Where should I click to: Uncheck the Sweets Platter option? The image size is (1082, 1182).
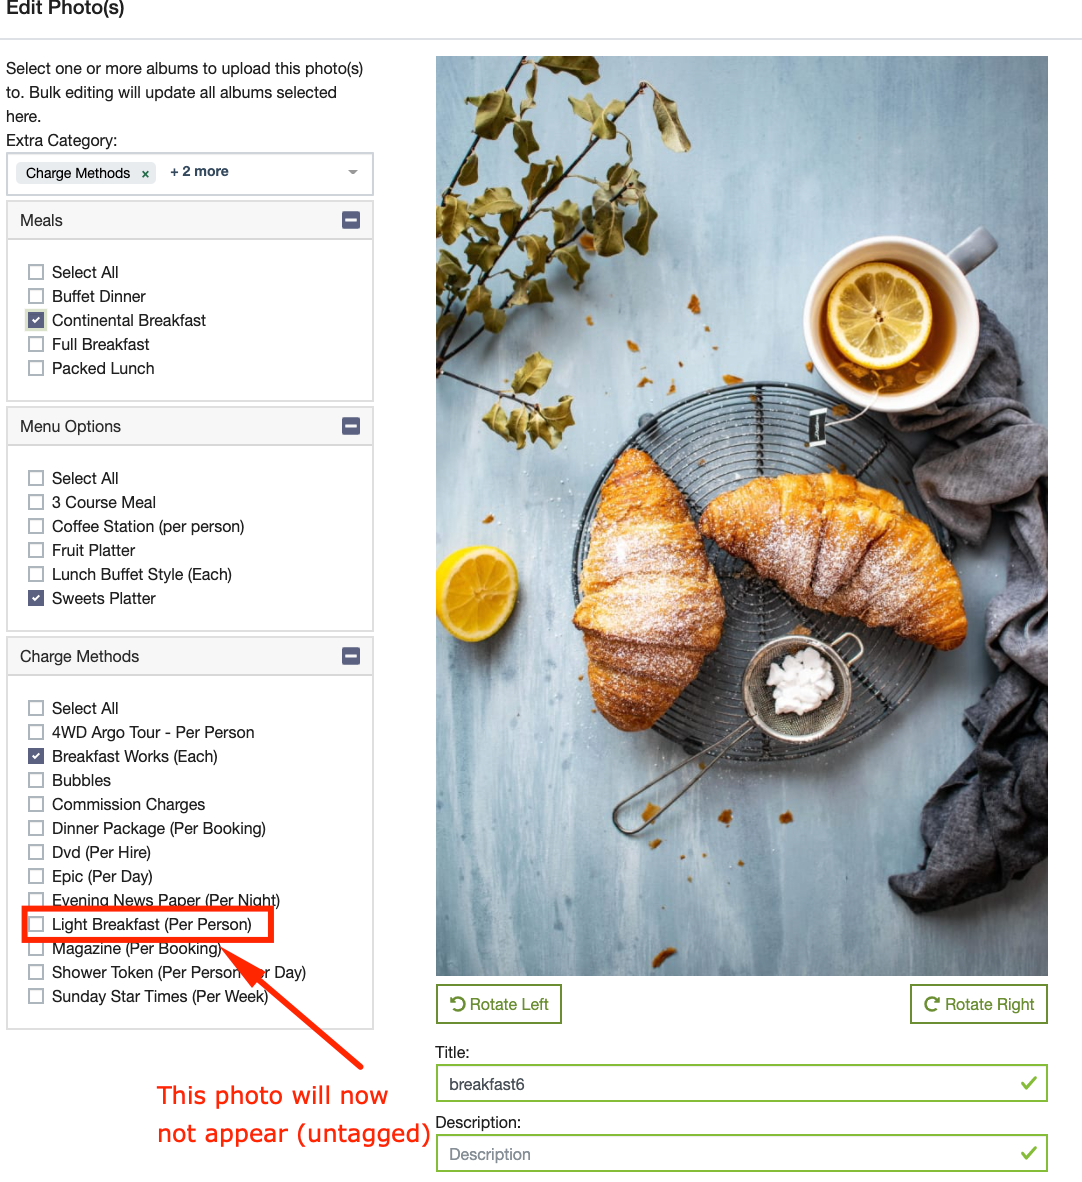[x=35, y=599]
